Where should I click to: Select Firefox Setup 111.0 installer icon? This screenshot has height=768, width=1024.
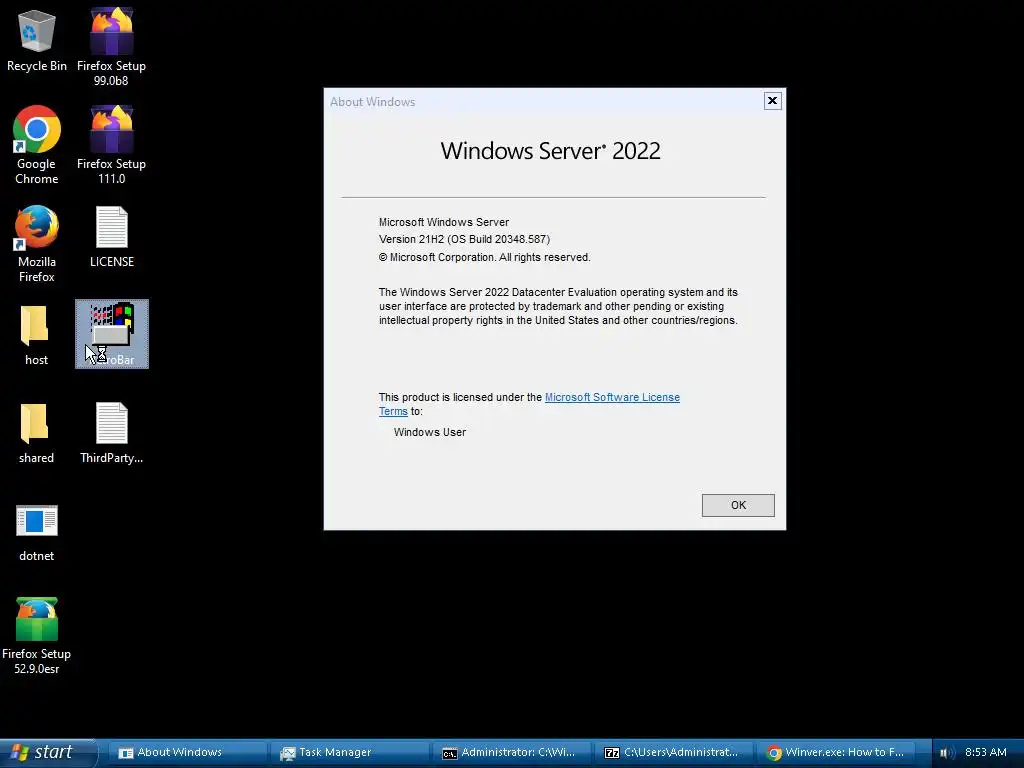(112, 145)
